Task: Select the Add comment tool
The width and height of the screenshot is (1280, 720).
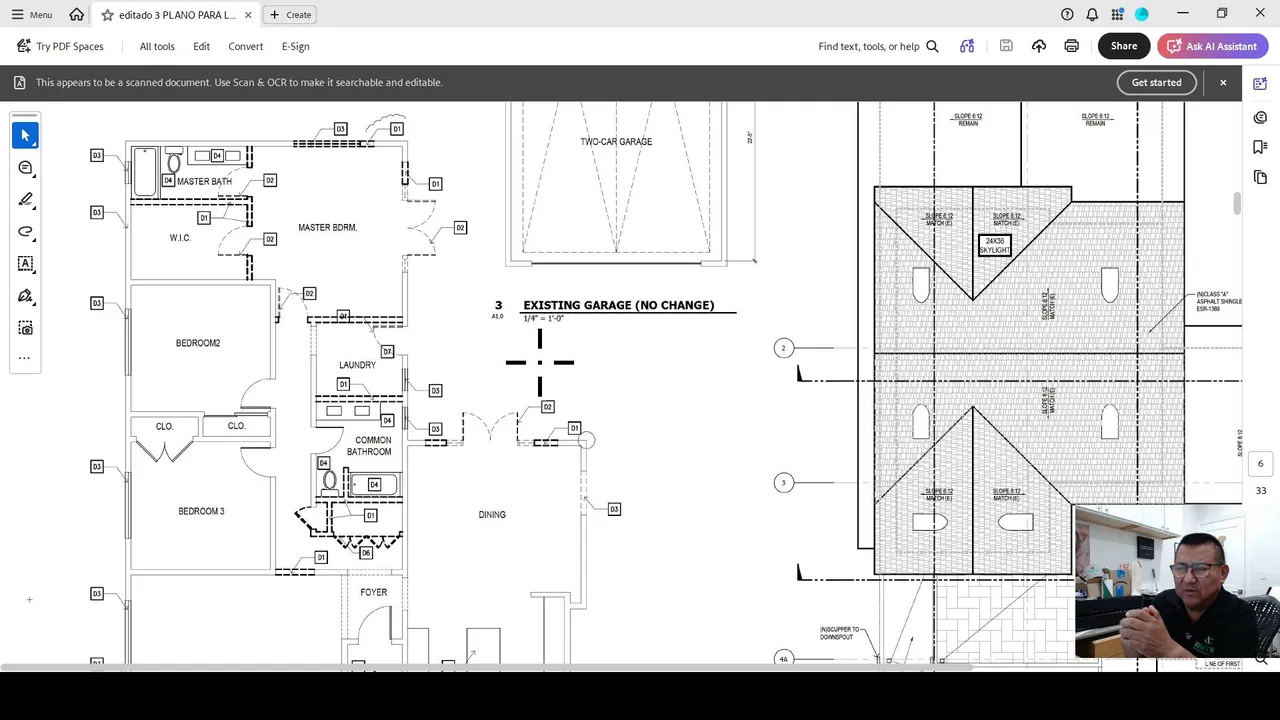Action: tap(26, 168)
